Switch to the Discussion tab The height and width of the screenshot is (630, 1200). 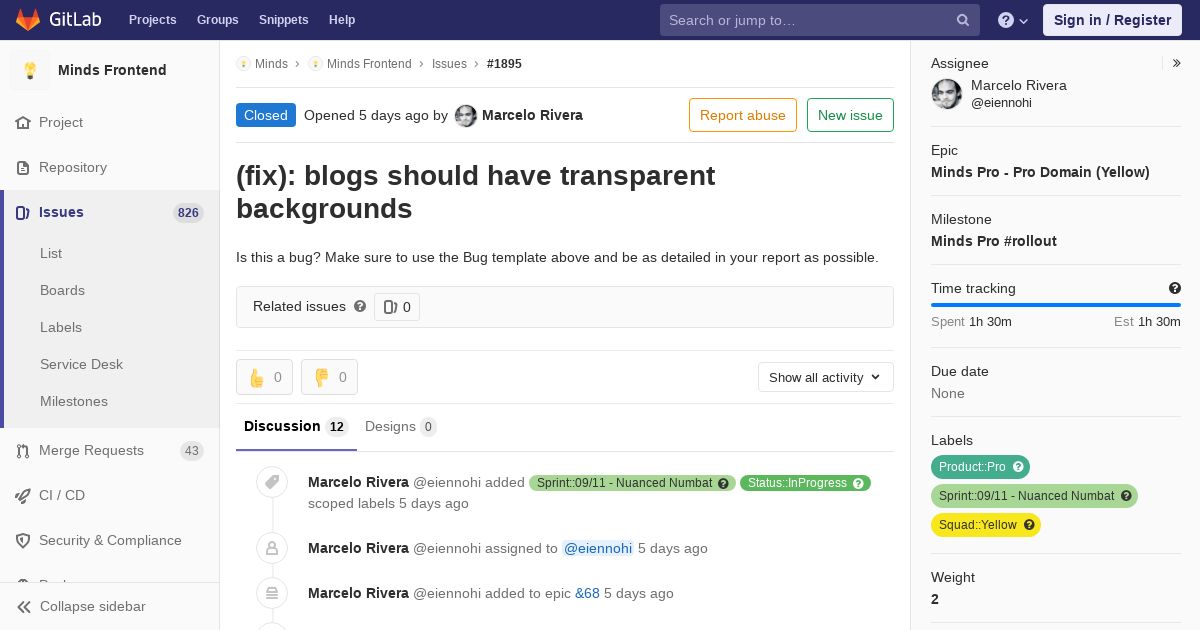(x=296, y=427)
